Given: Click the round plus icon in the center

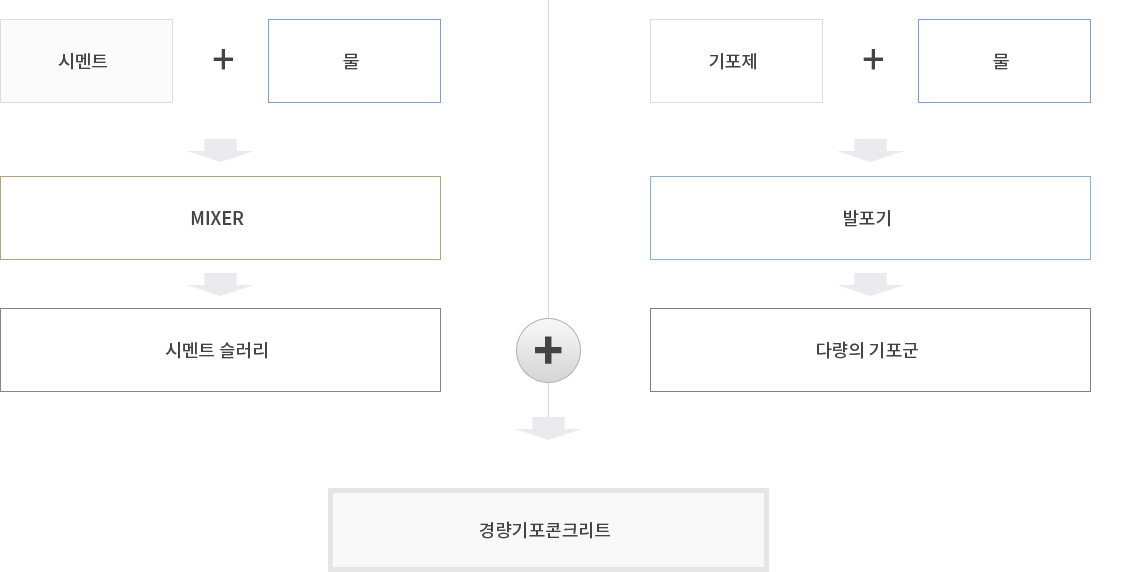Looking at the screenshot, I should (x=548, y=350).
